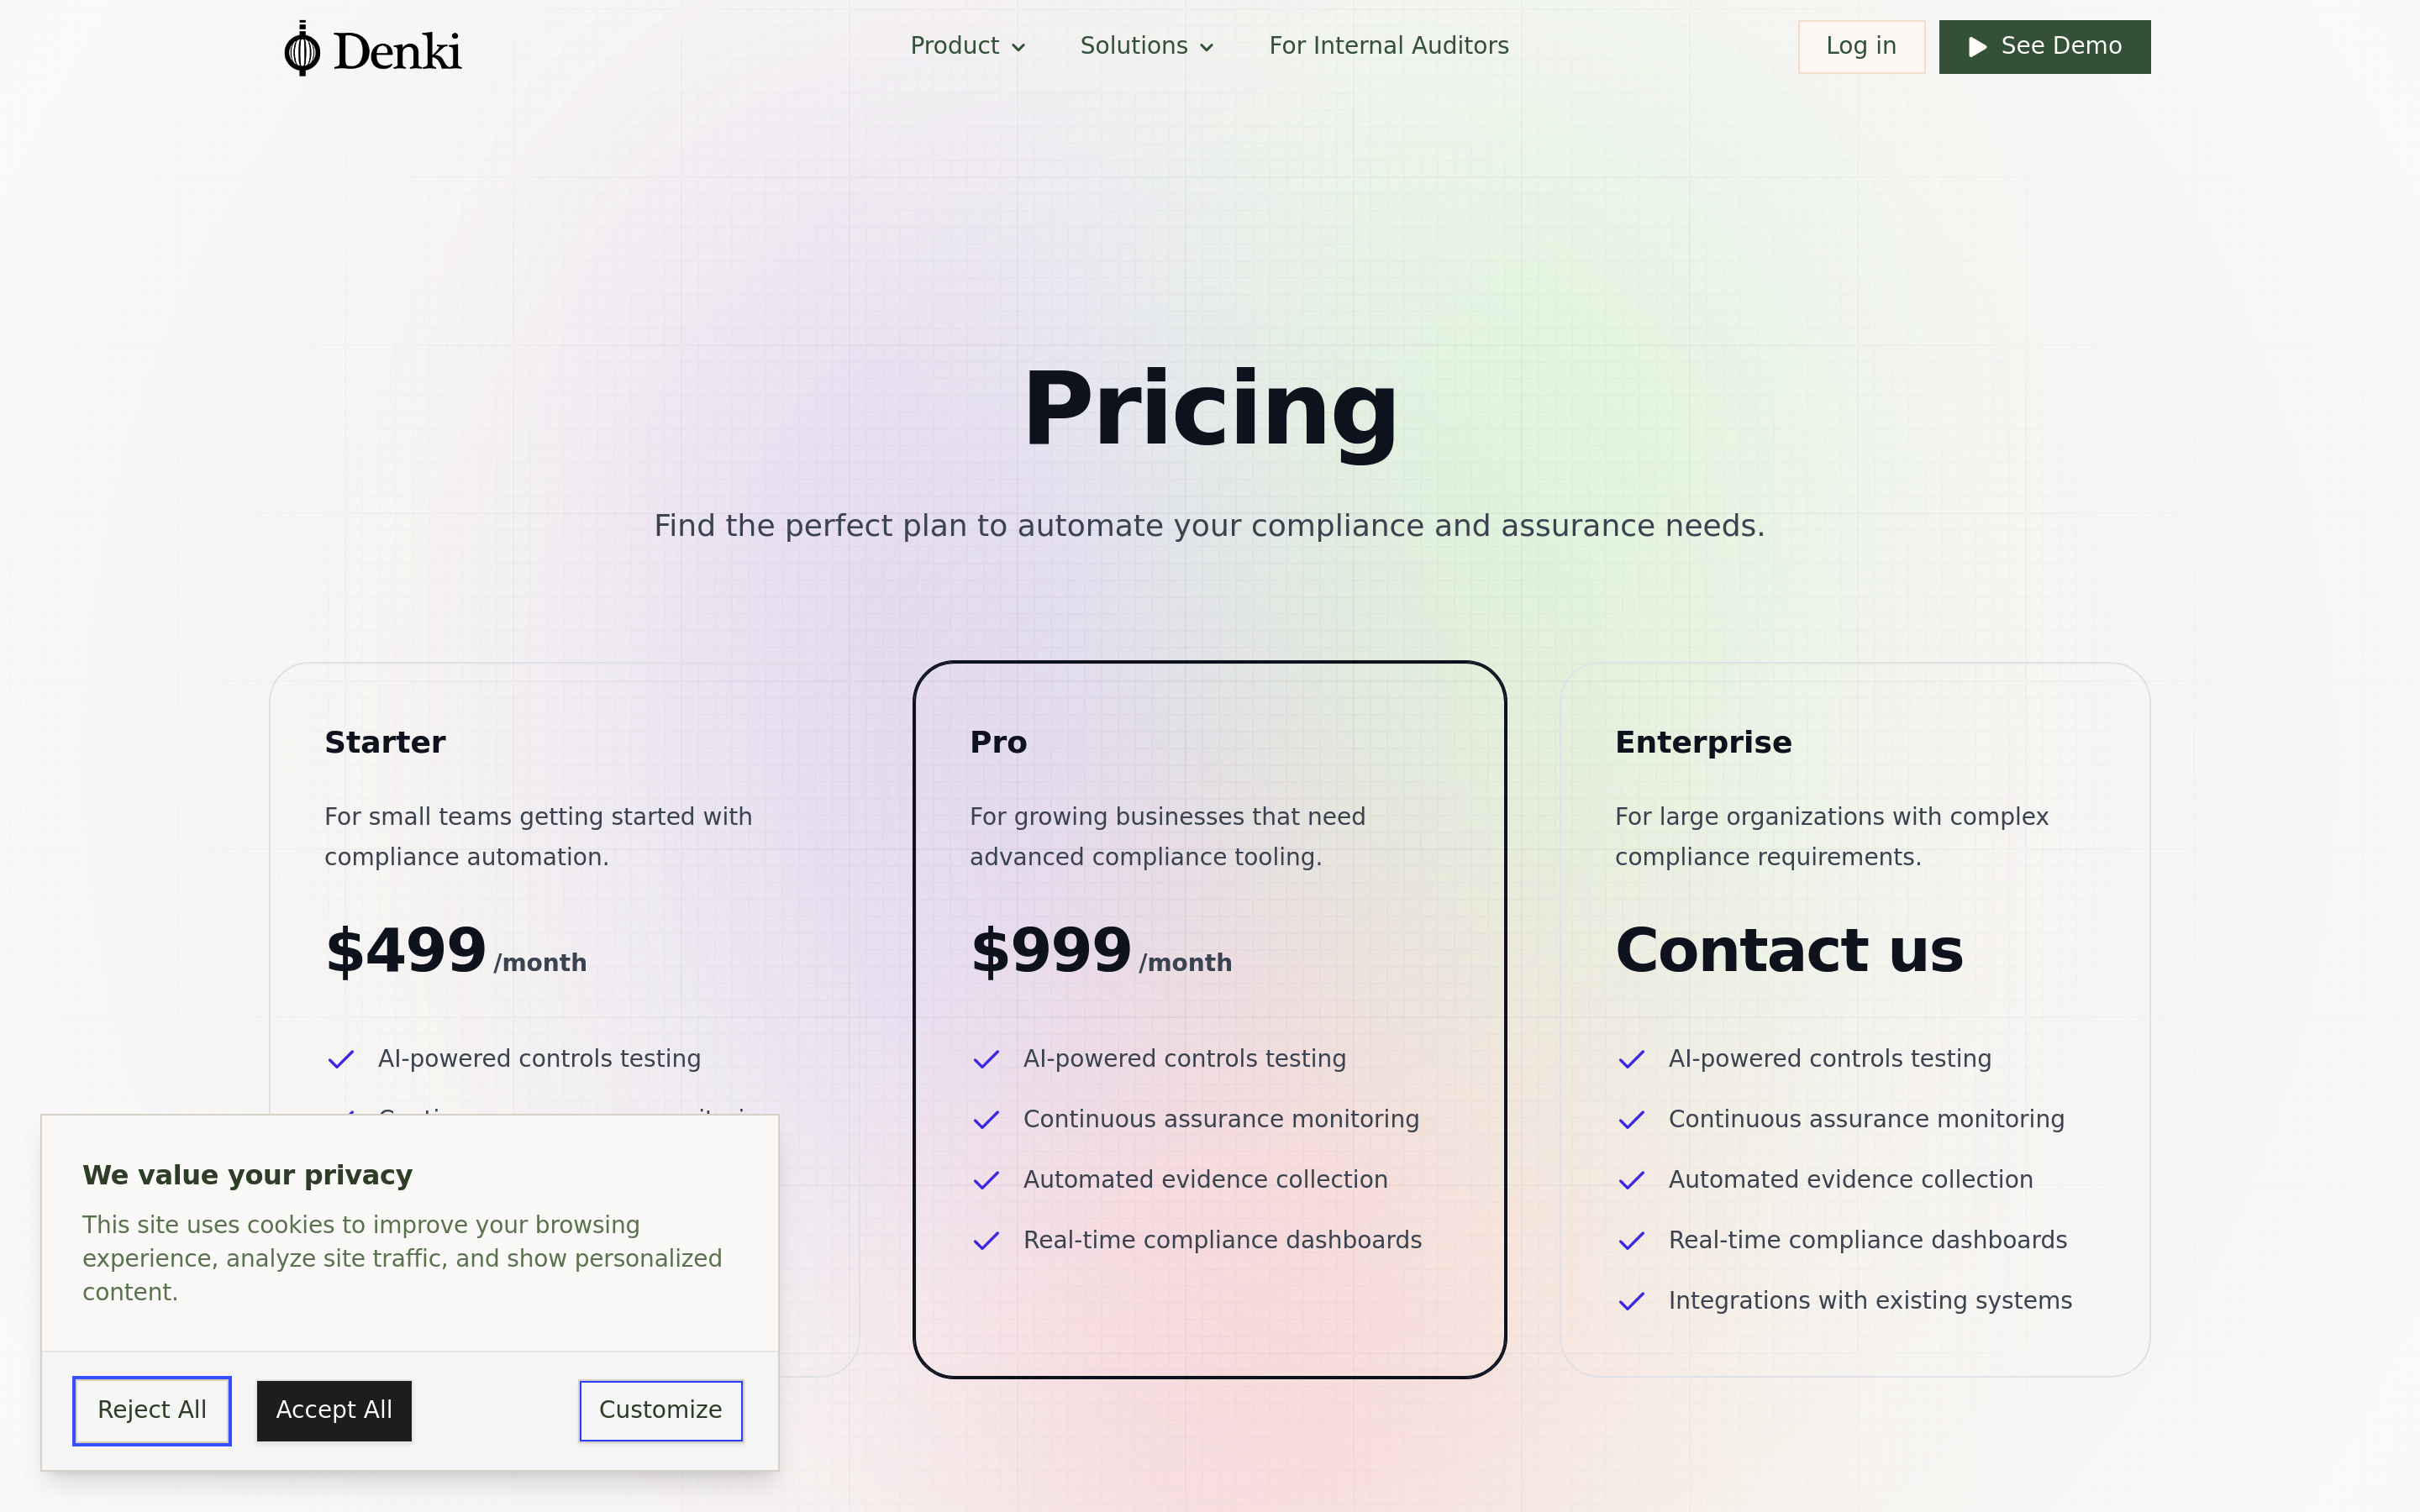Click checkmark beside Enterprise Automated evidence collection

(x=1631, y=1180)
